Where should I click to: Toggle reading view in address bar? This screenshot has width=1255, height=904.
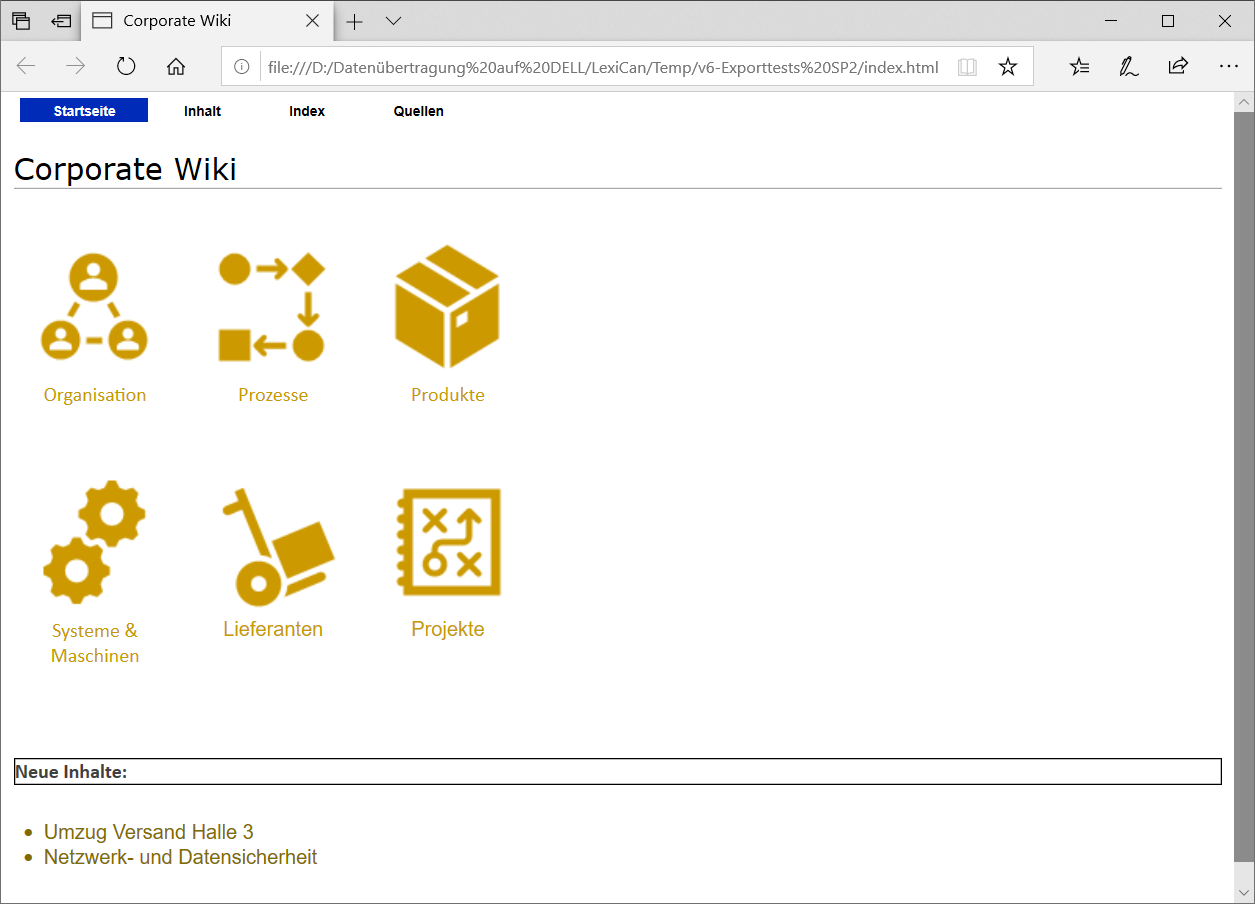pyautogui.click(x=966, y=67)
